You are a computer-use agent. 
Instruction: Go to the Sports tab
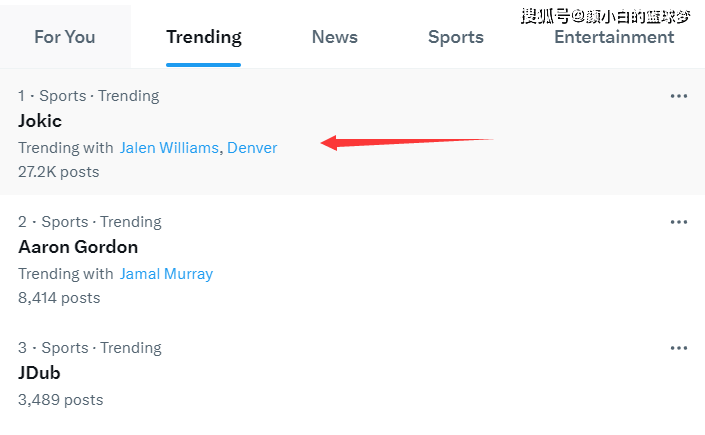point(456,37)
